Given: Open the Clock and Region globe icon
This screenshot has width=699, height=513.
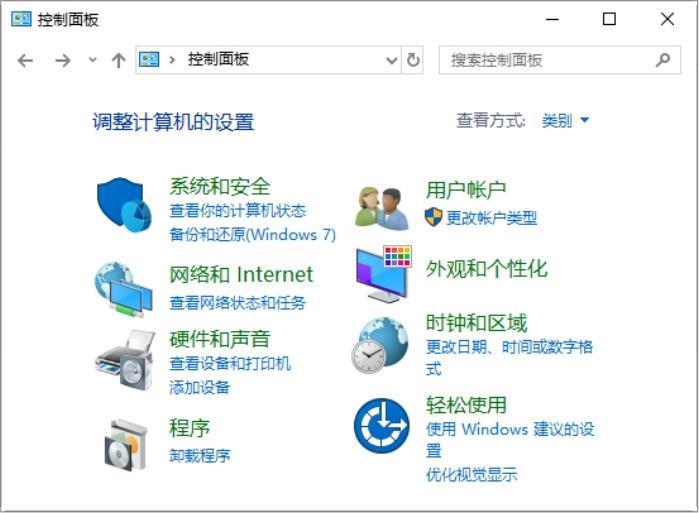Looking at the screenshot, I should click(380, 345).
